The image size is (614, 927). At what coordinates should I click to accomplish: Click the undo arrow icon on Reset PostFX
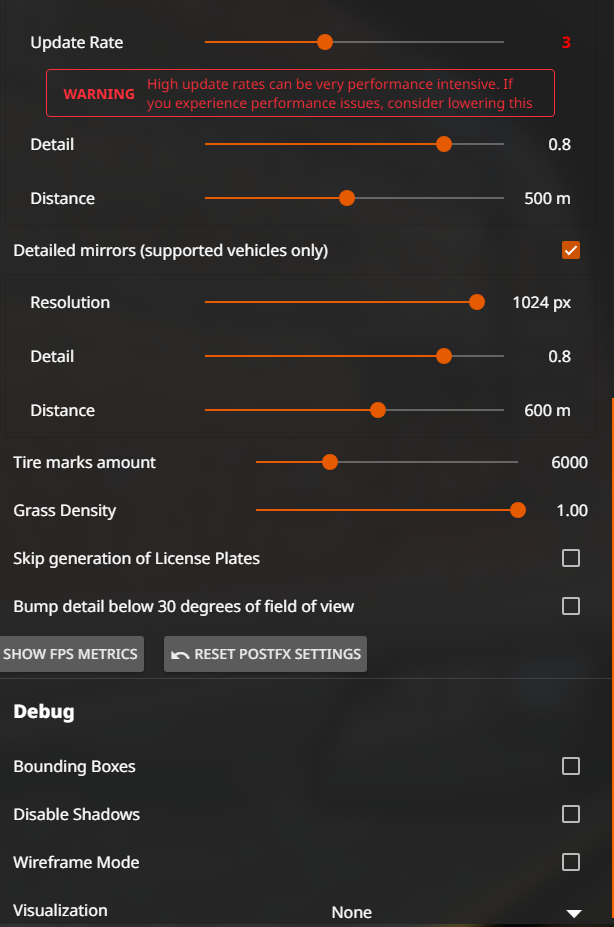click(180, 654)
